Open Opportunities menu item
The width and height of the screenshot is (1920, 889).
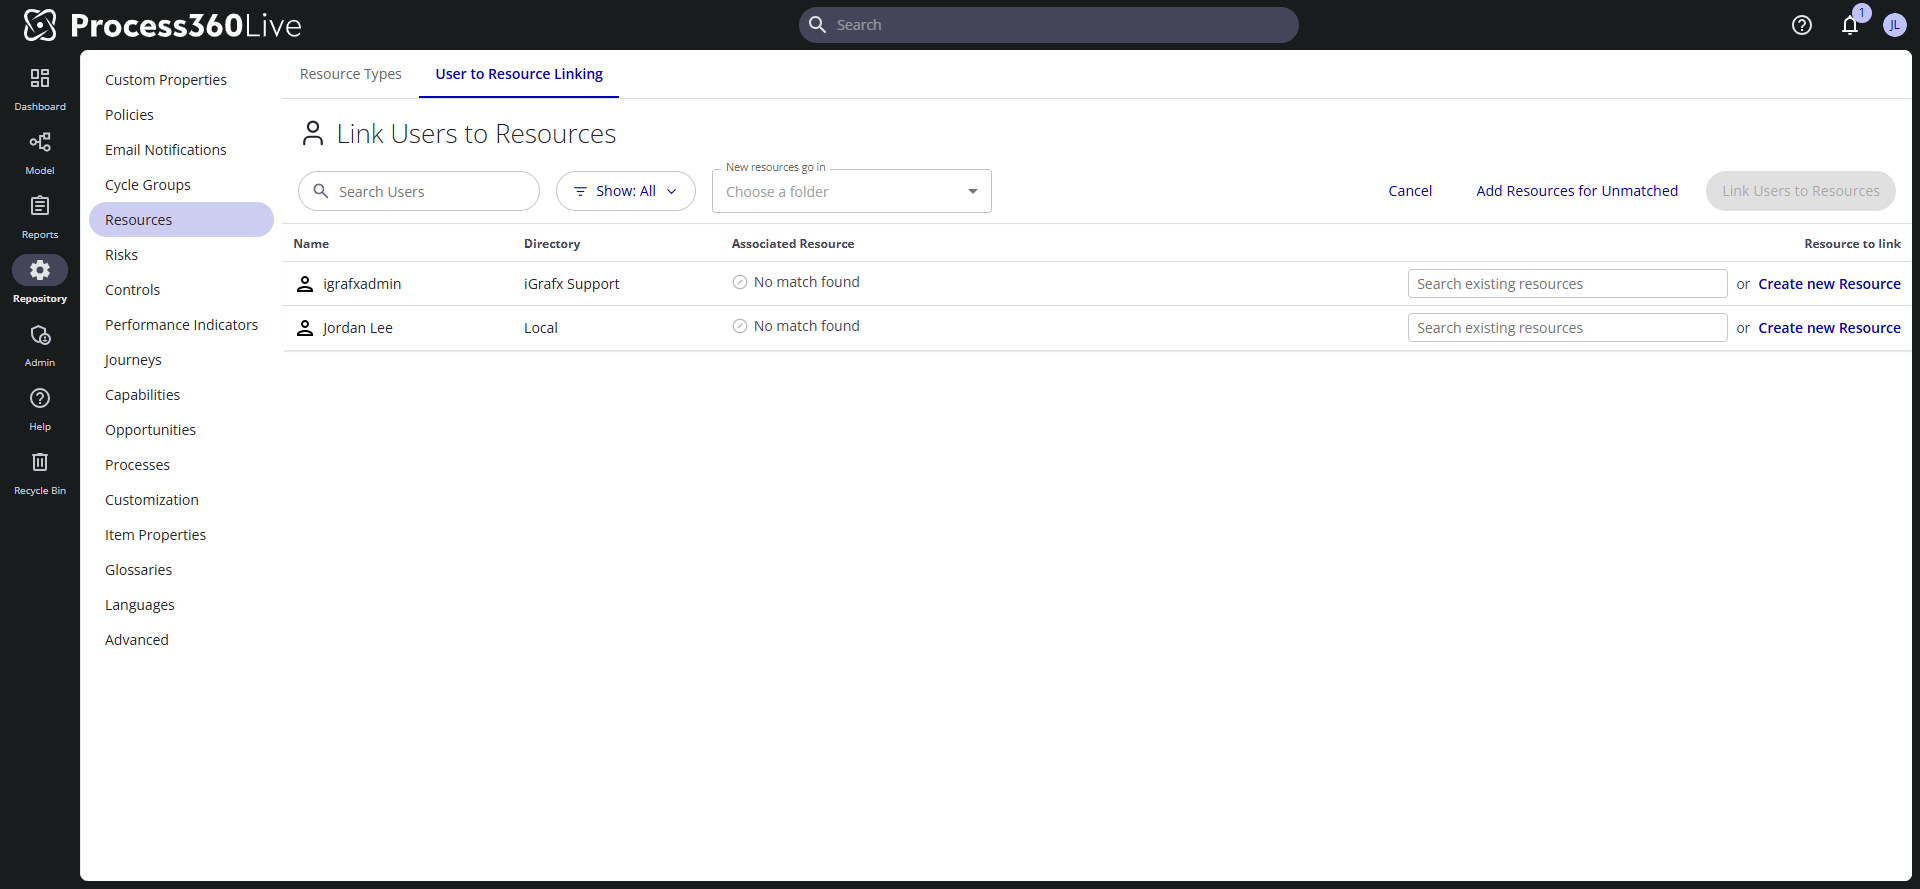tap(150, 430)
